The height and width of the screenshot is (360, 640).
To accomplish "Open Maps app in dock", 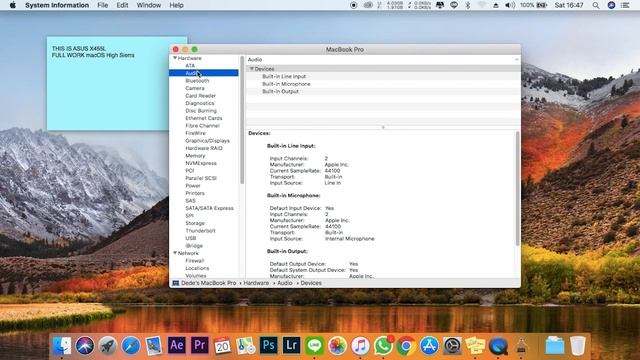I will [245, 346].
